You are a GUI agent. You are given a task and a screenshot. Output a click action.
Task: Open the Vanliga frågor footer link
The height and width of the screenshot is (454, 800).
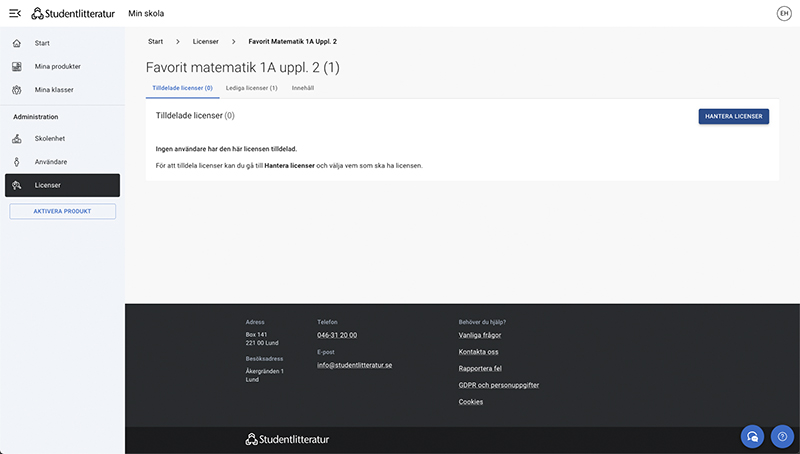pos(480,335)
